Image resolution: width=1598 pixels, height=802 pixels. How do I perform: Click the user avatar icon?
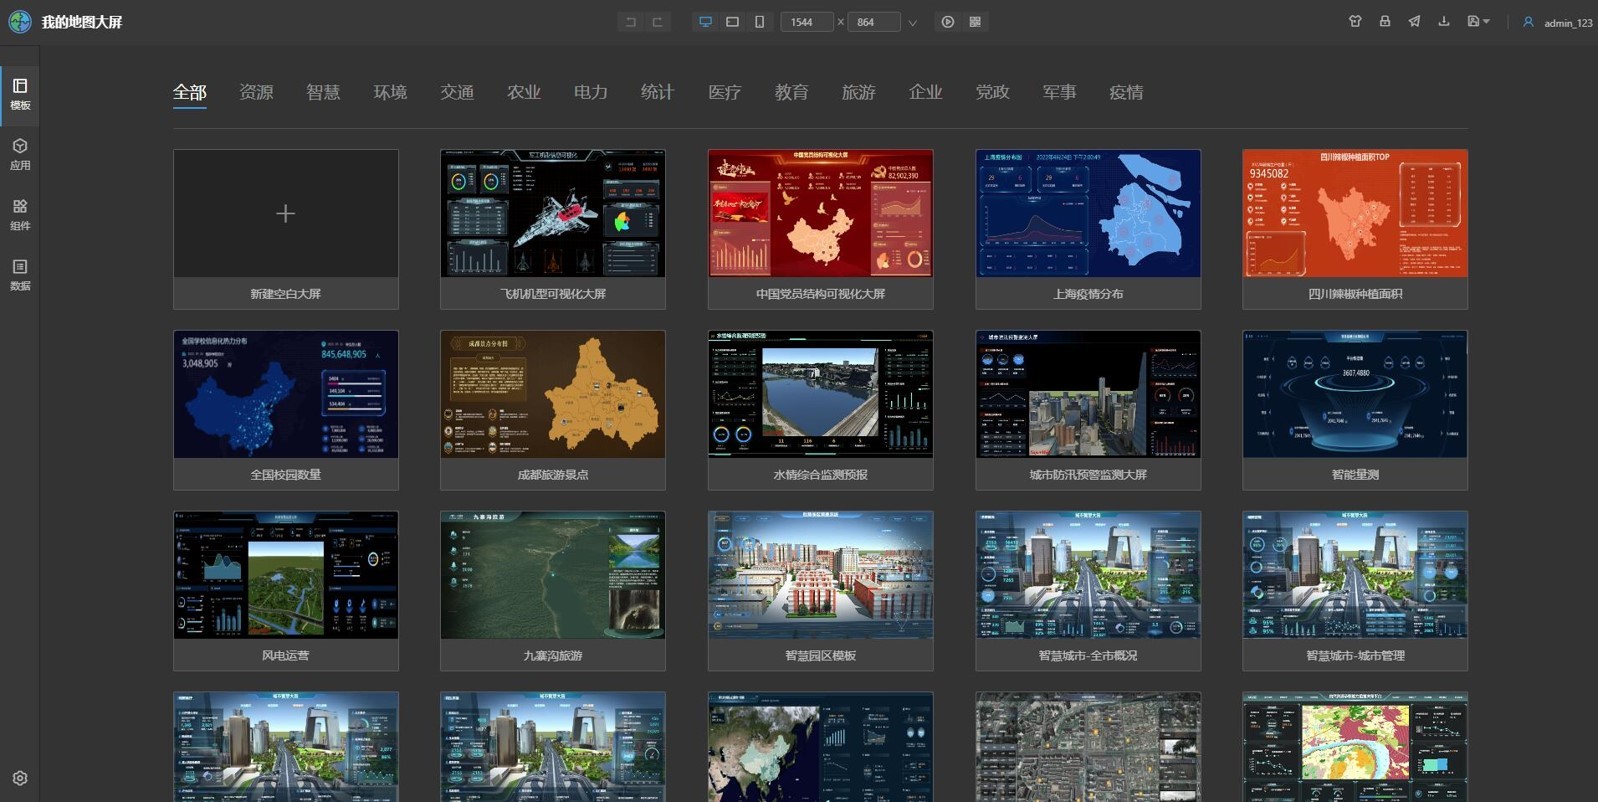[1528, 22]
